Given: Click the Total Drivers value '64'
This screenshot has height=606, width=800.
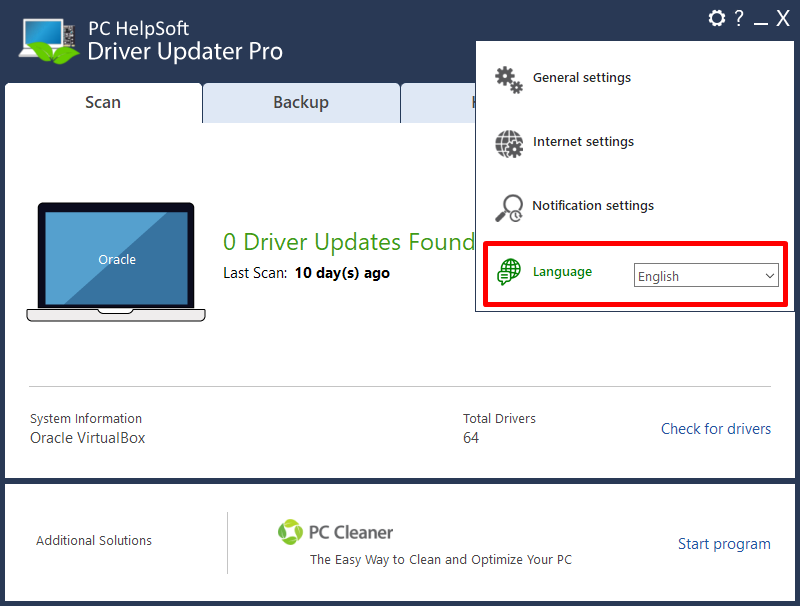Looking at the screenshot, I should 471,438.
